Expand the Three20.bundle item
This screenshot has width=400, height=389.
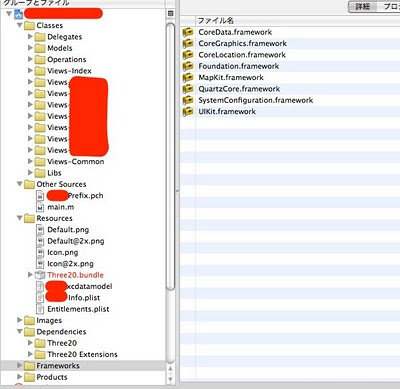(30, 275)
